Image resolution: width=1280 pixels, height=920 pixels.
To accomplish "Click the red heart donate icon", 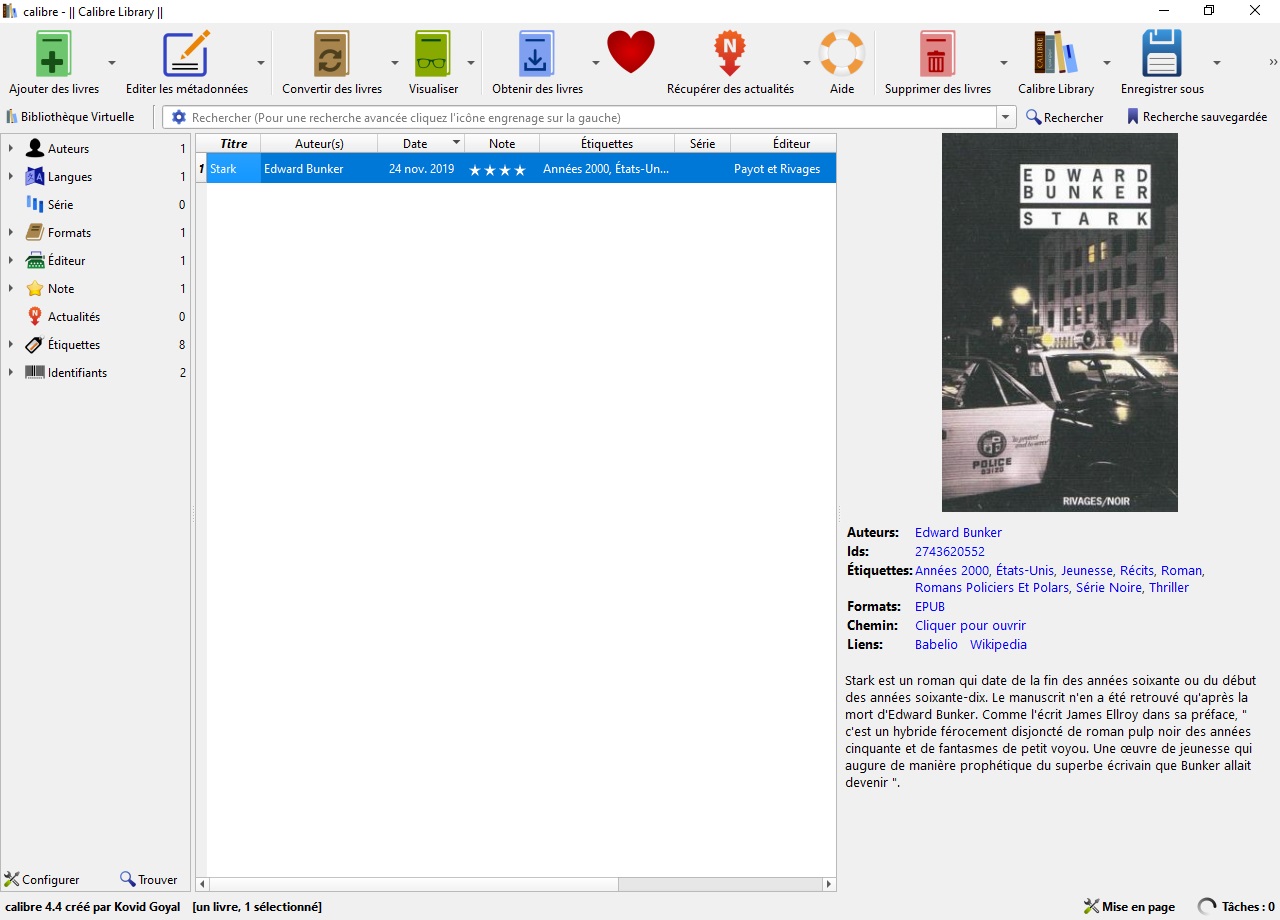I will 631,52.
